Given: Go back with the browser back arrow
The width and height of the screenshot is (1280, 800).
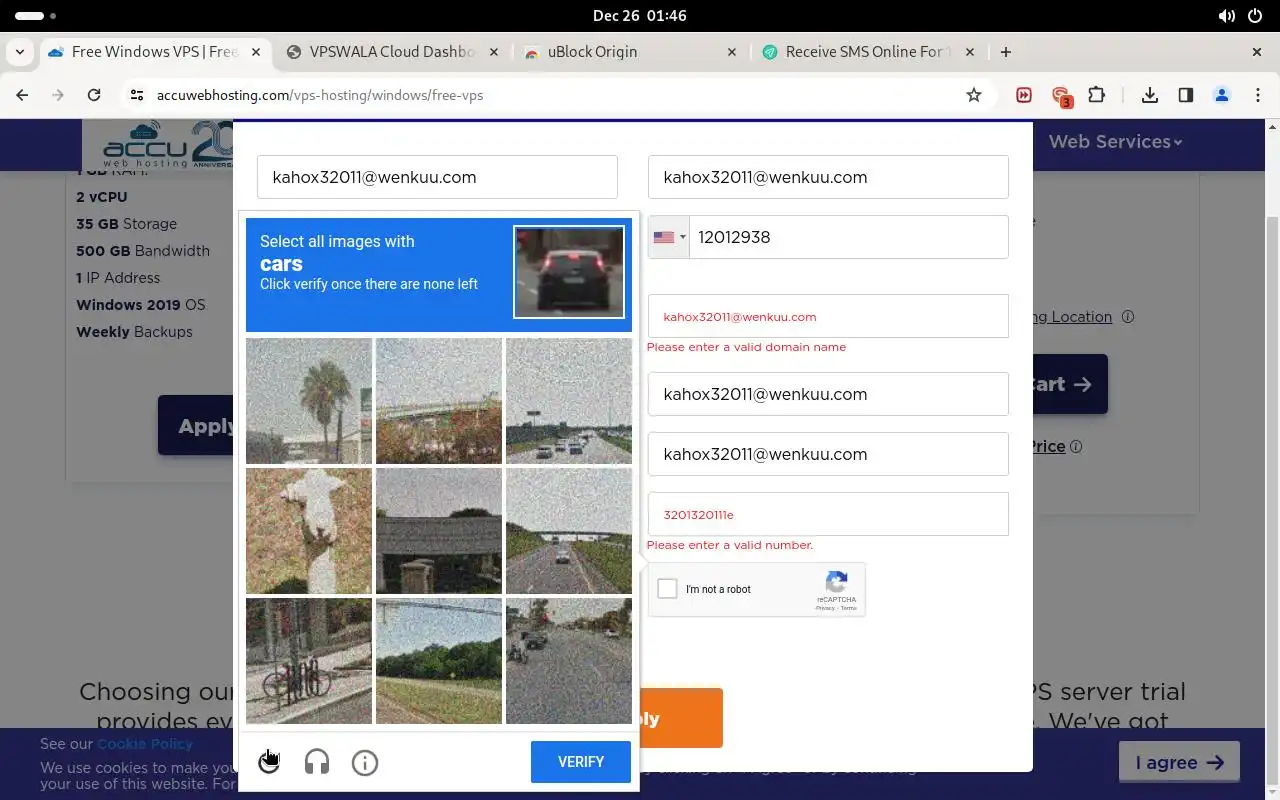Looking at the screenshot, I should pyautogui.click(x=22, y=95).
